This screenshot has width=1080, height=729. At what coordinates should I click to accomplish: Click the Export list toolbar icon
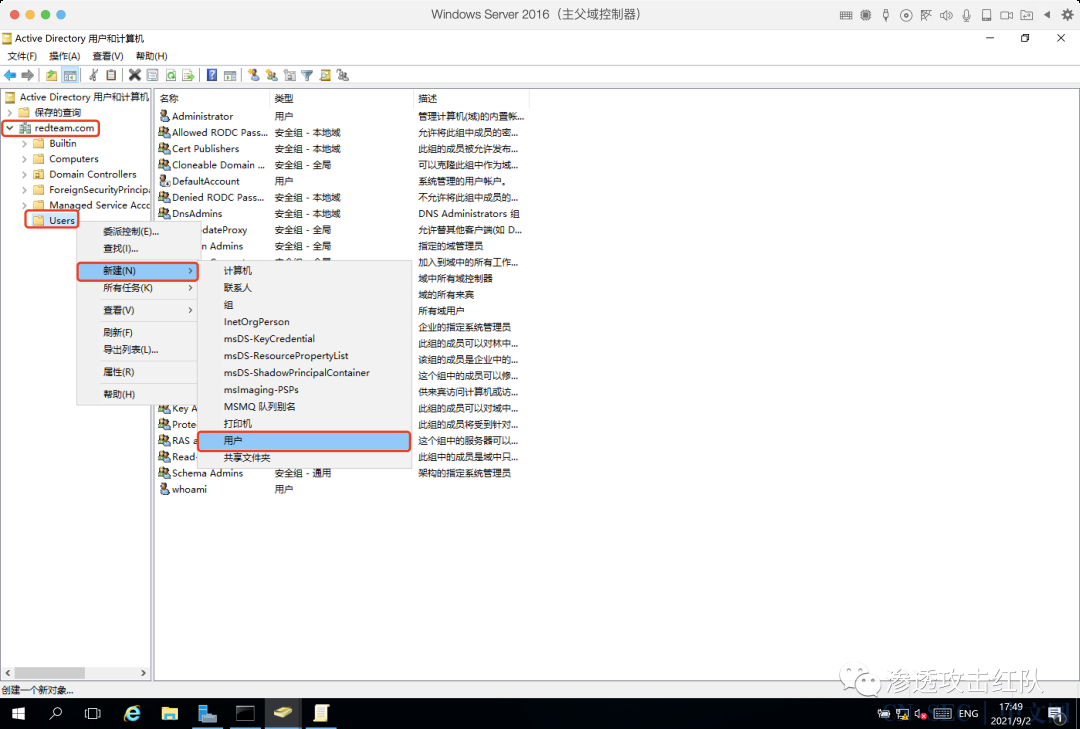pos(188,75)
